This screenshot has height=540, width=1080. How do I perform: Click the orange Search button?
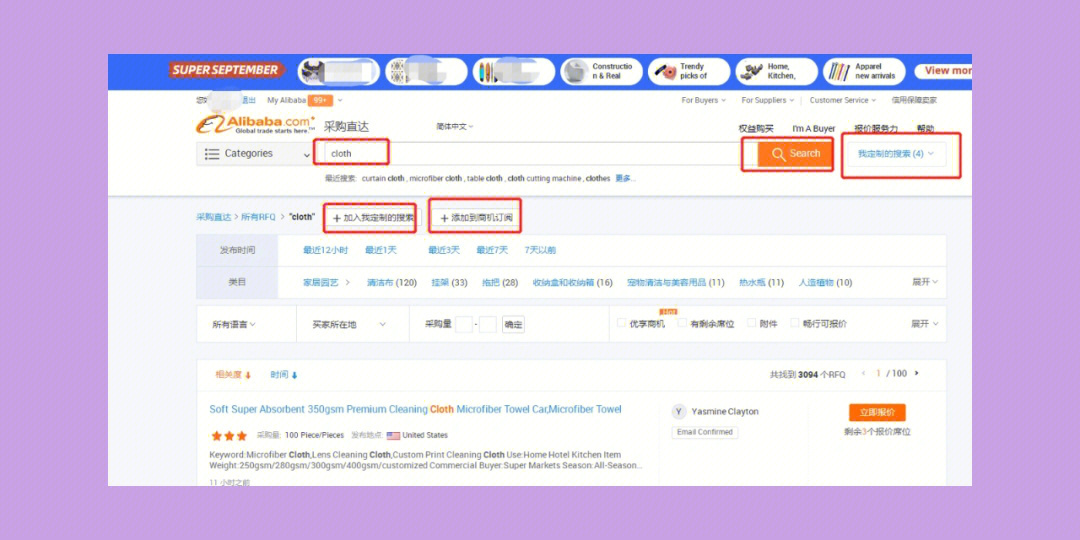(x=796, y=154)
